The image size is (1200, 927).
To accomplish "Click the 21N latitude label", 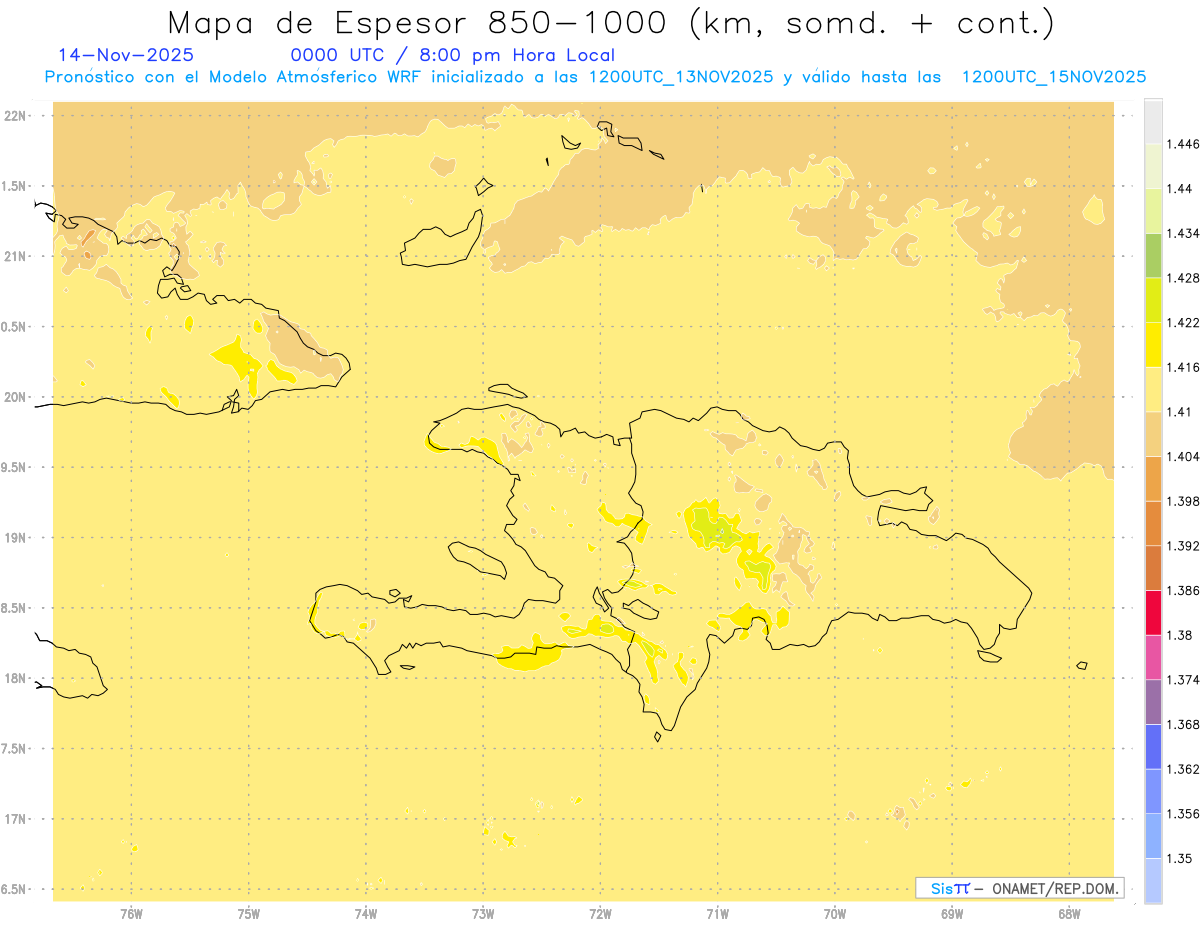I will coord(17,256).
